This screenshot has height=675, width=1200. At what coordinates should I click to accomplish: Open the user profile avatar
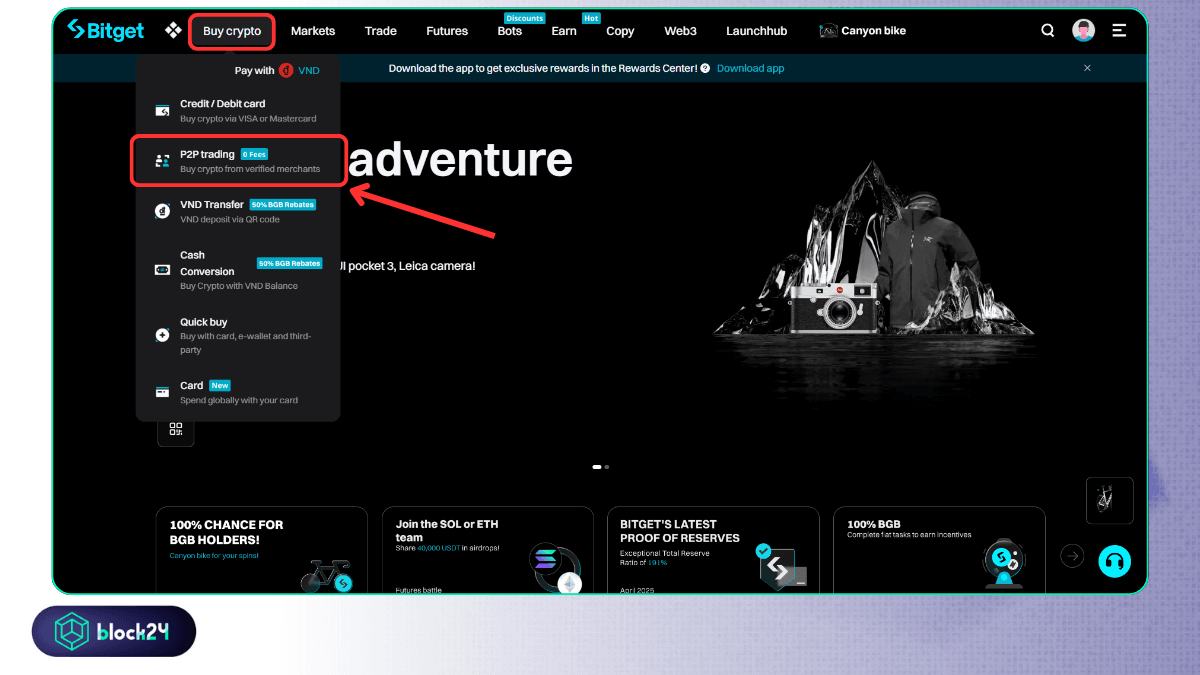[1083, 30]
